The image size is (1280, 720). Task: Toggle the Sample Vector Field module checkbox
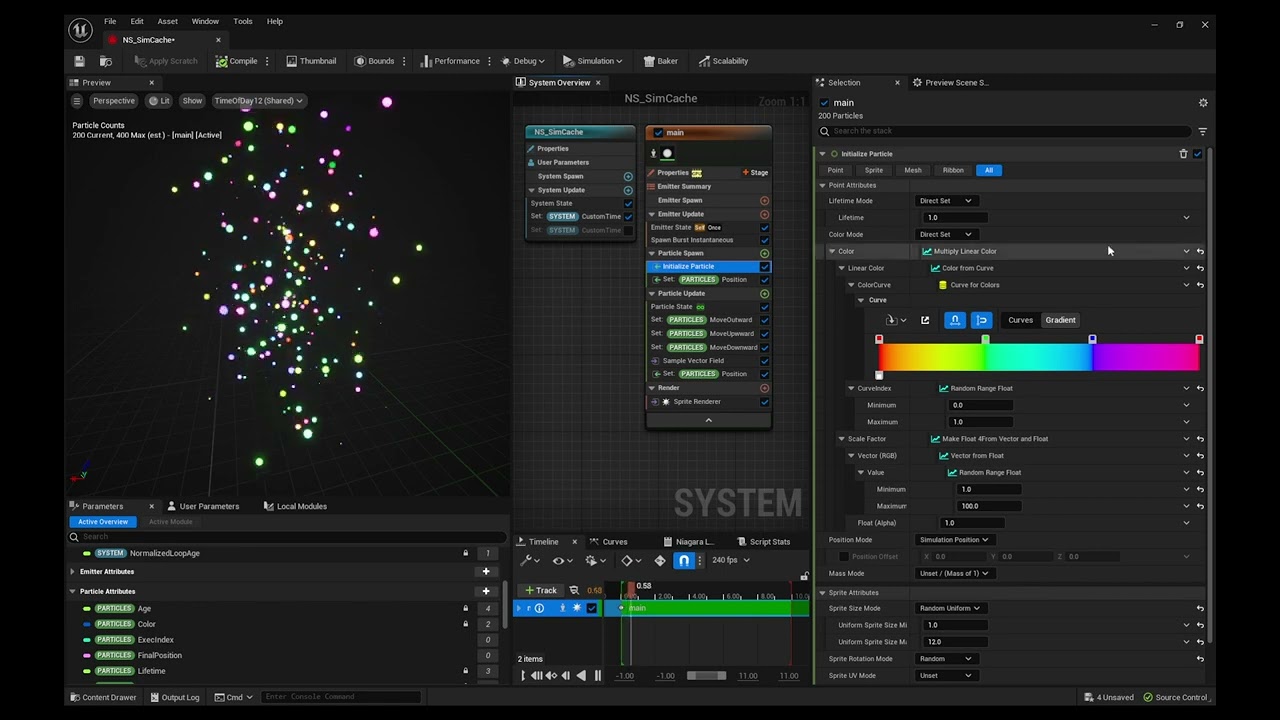(x=765, y=361)
